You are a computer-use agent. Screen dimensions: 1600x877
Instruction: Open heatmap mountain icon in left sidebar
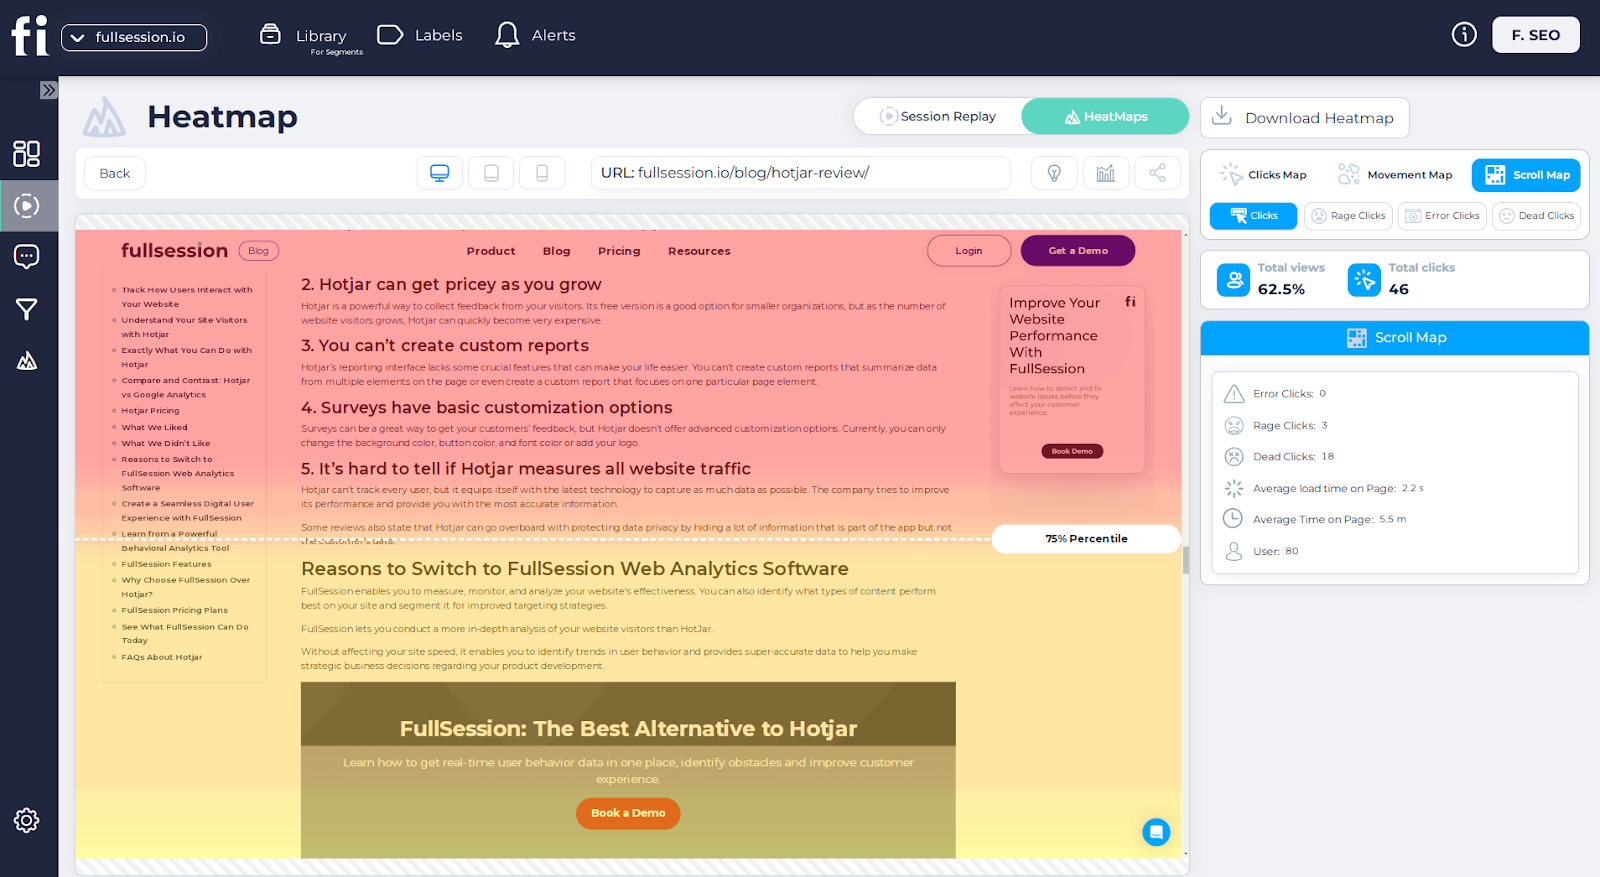pyautogui.click(x=27, y=361)
